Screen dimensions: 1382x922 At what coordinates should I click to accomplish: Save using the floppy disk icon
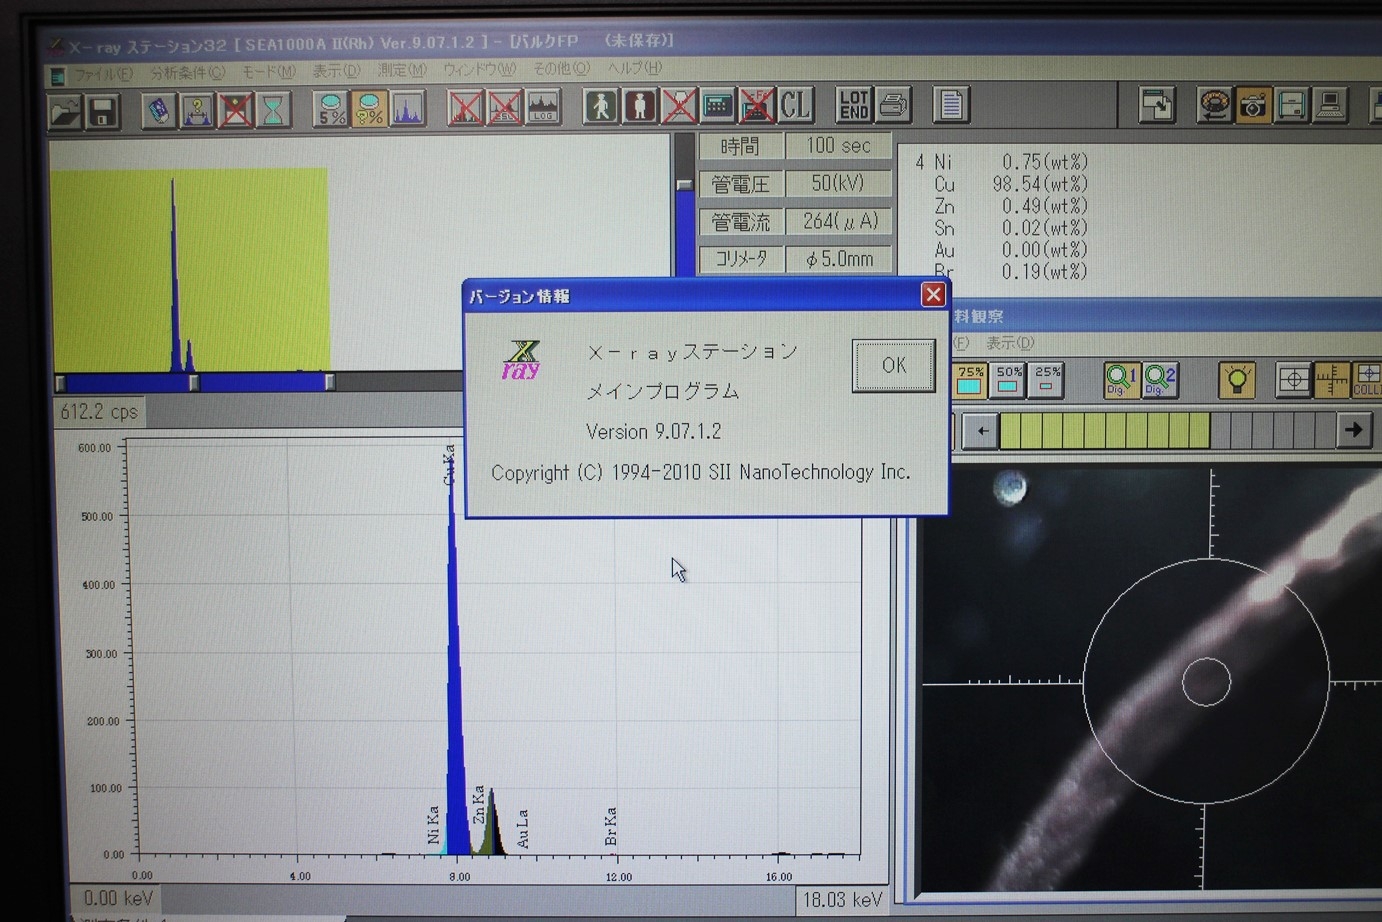click(x=103, y=110)
